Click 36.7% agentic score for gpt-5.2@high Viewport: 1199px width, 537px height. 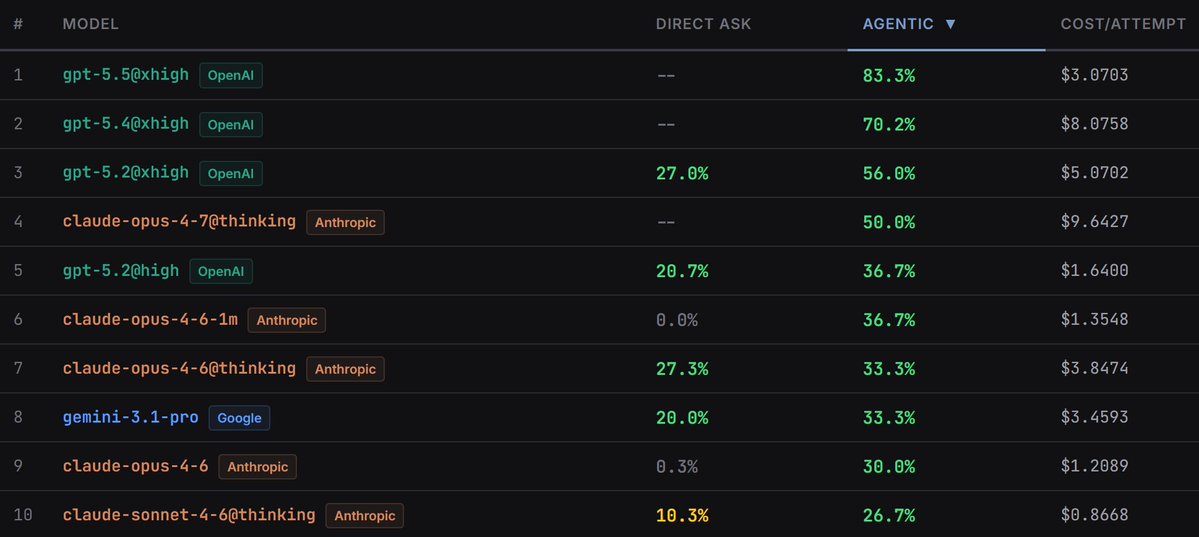(x=889, y=272)
